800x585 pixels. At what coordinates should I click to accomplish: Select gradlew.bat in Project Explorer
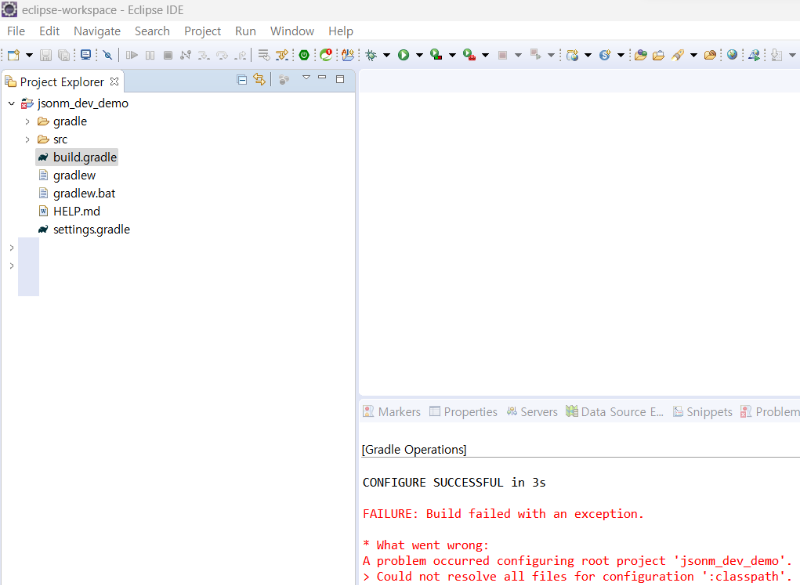78,193
